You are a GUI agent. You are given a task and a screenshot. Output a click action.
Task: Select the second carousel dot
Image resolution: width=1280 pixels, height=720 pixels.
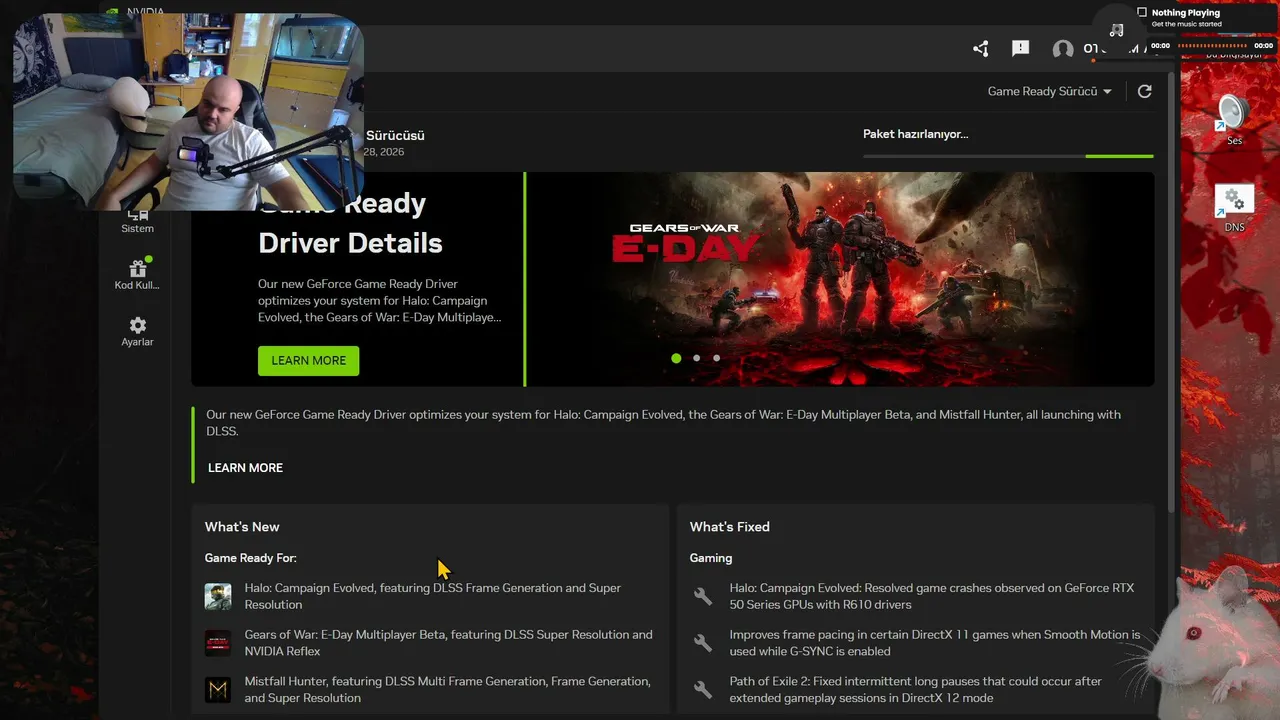(696, 358)
